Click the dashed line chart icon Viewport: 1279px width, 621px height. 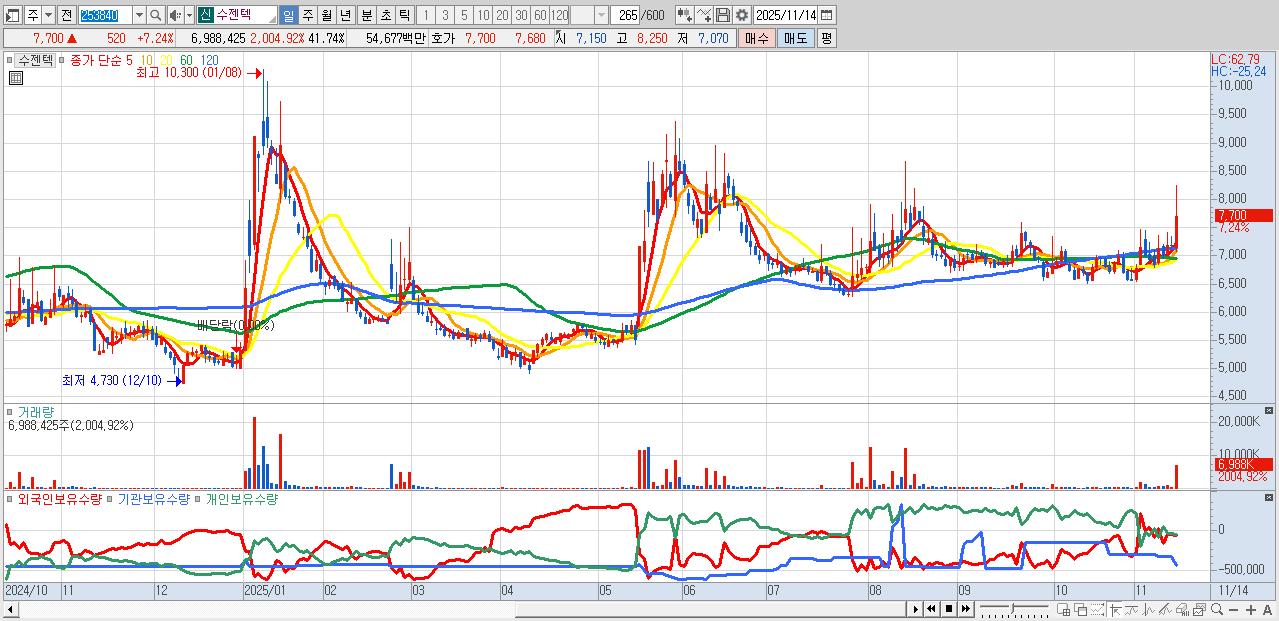pyautogui.click(x=1098, y=609)
